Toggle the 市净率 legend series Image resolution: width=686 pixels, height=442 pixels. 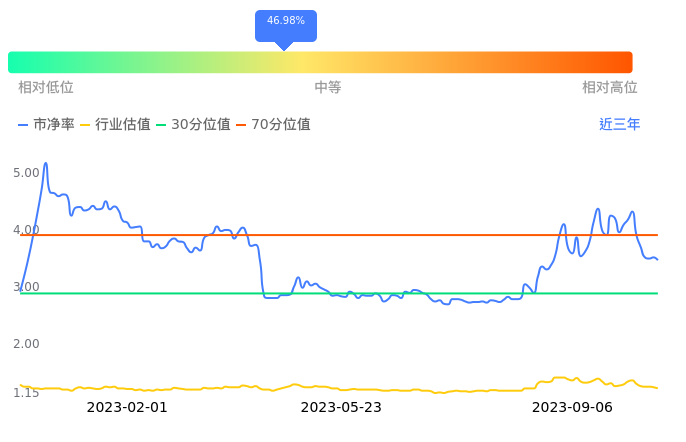point(47,125)
